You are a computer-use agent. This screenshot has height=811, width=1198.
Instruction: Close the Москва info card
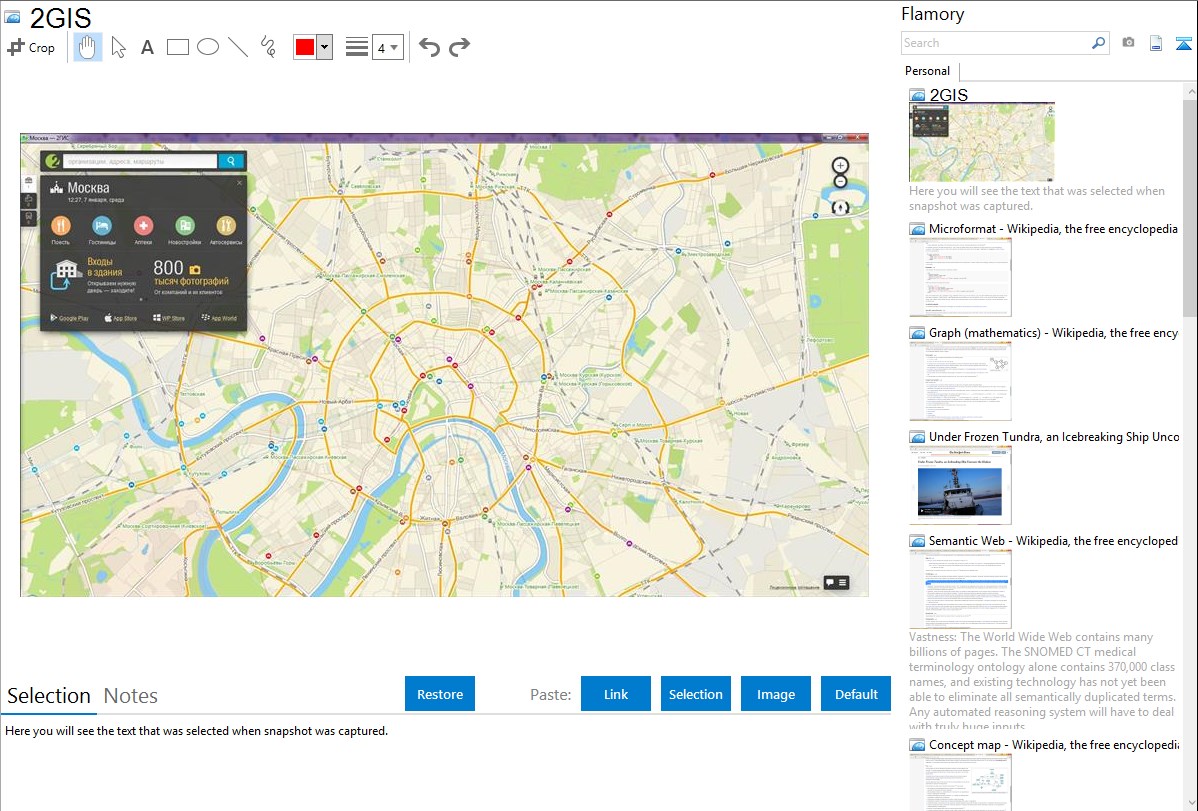[239, 183]
